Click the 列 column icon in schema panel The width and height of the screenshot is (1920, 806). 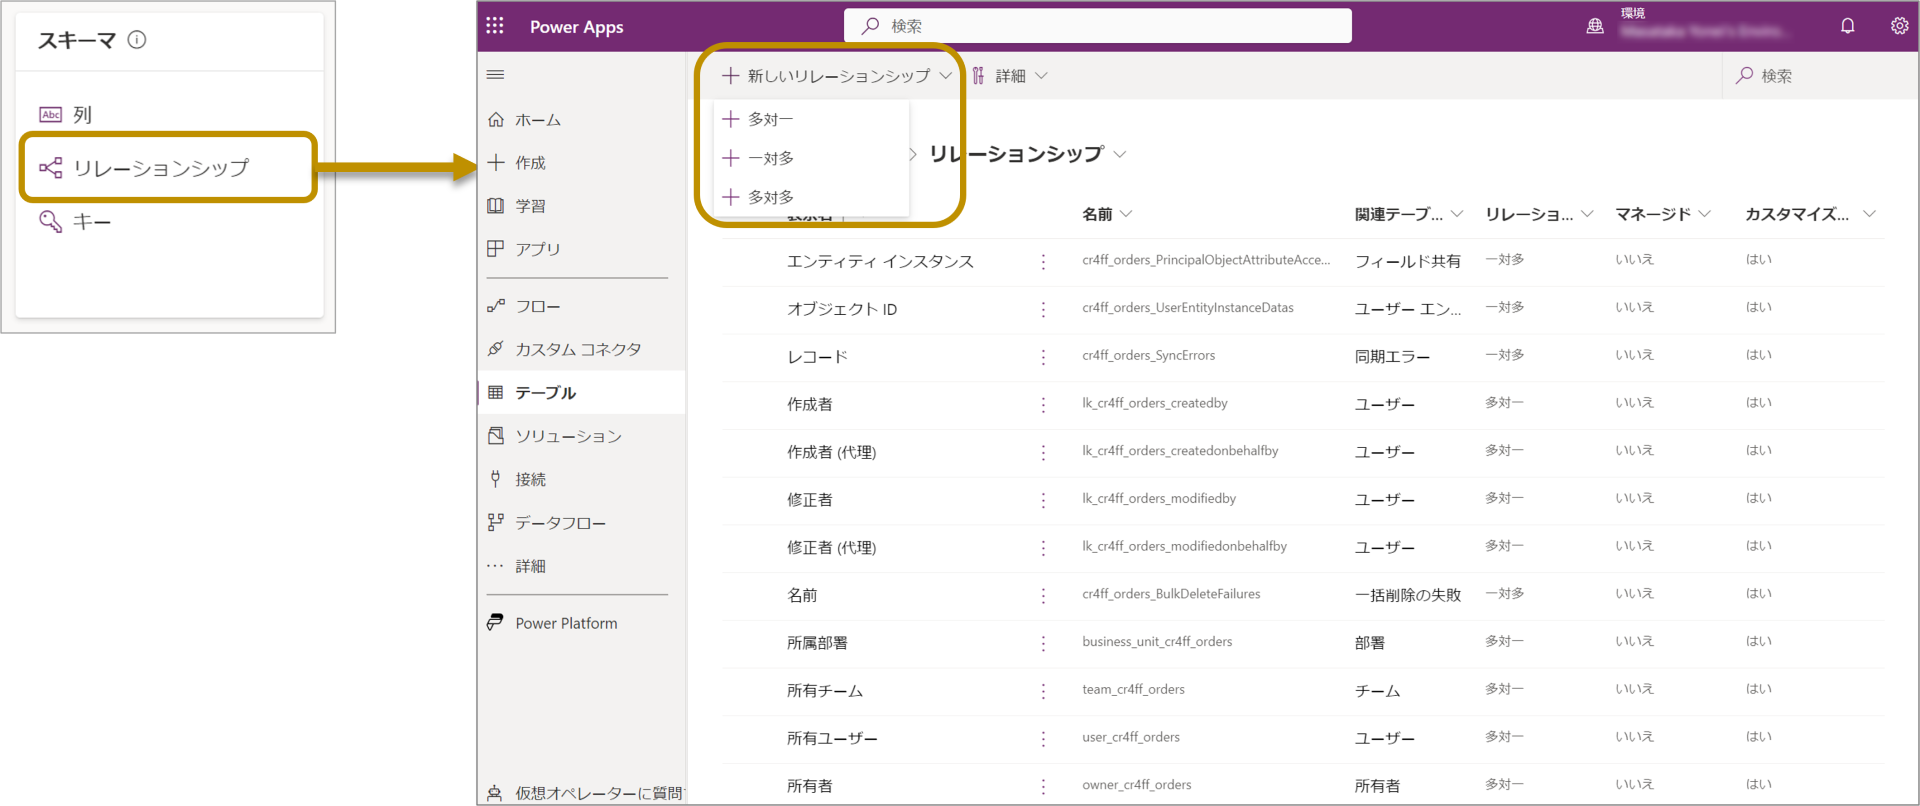pyautogui.click(x=50, y=115)
